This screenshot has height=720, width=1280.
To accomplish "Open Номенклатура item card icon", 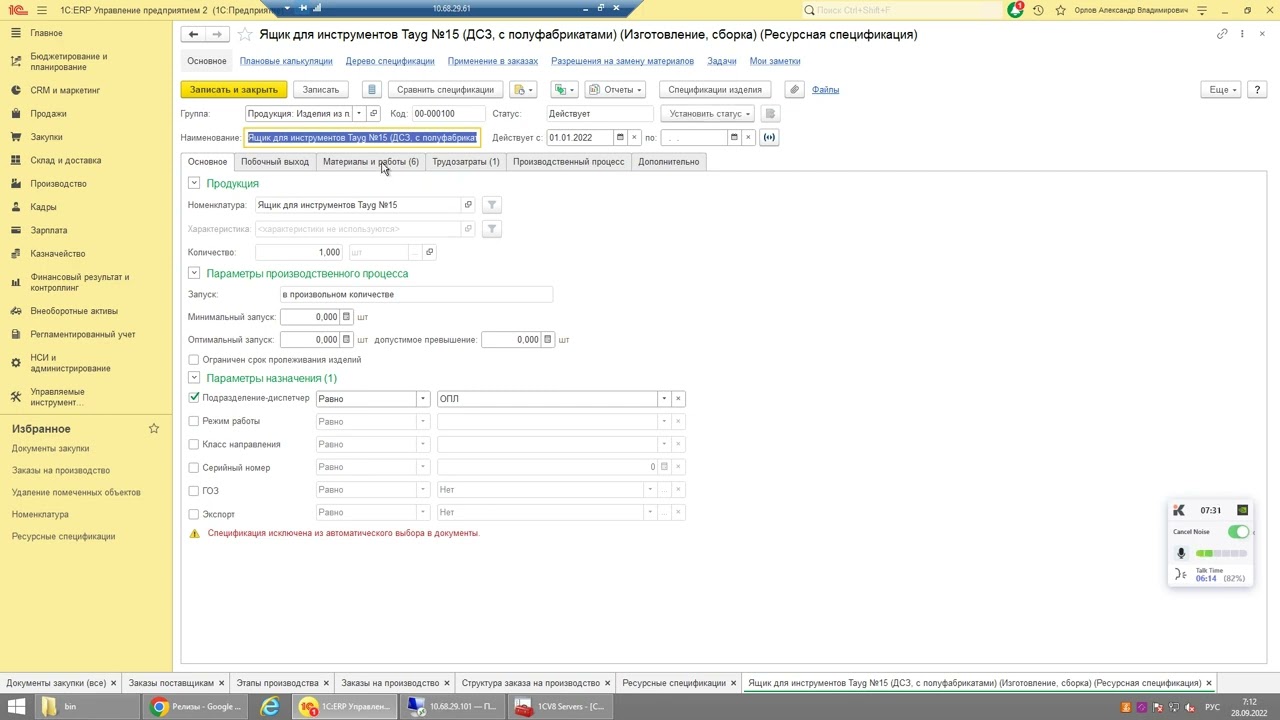I will 467,205.
